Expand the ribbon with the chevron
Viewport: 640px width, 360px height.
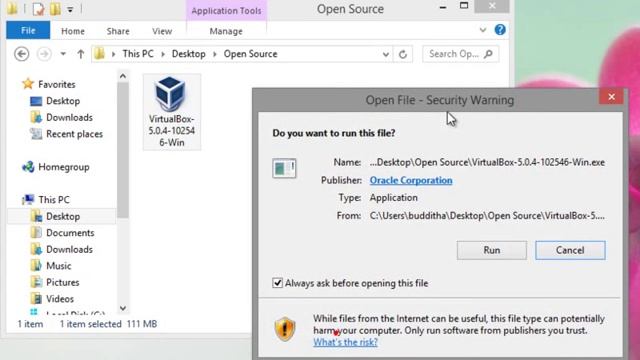(483, 30)
